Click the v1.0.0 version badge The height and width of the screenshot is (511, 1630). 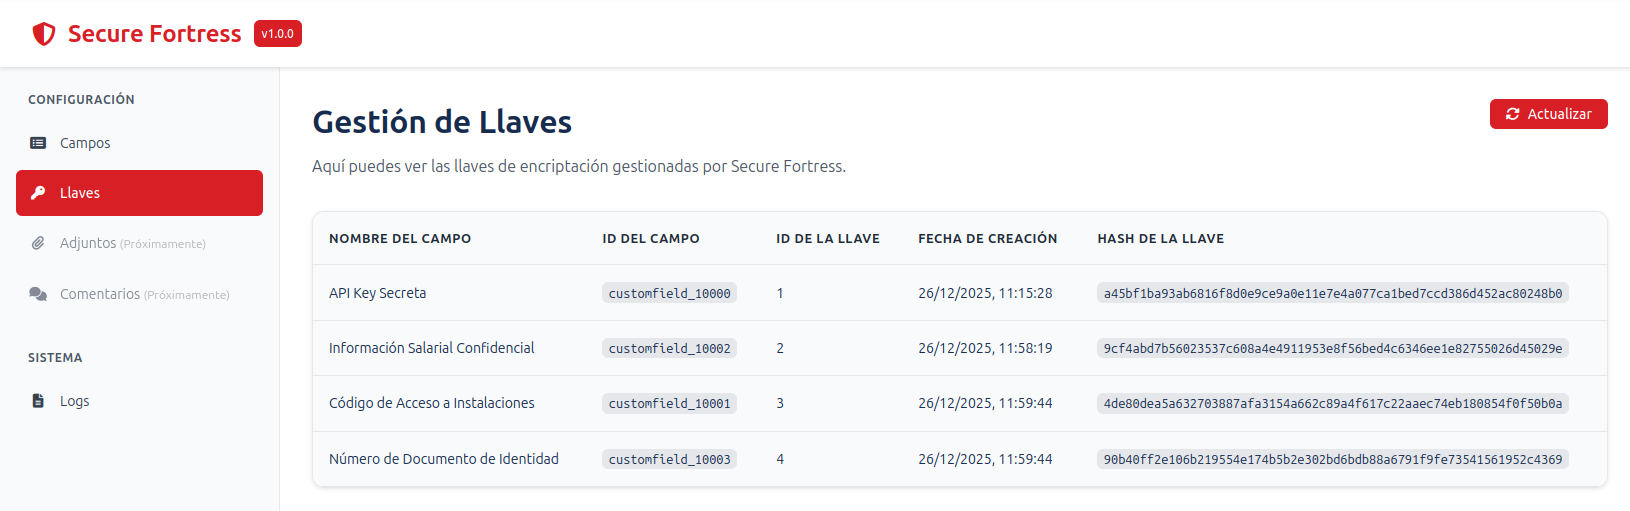coord(278,34)
